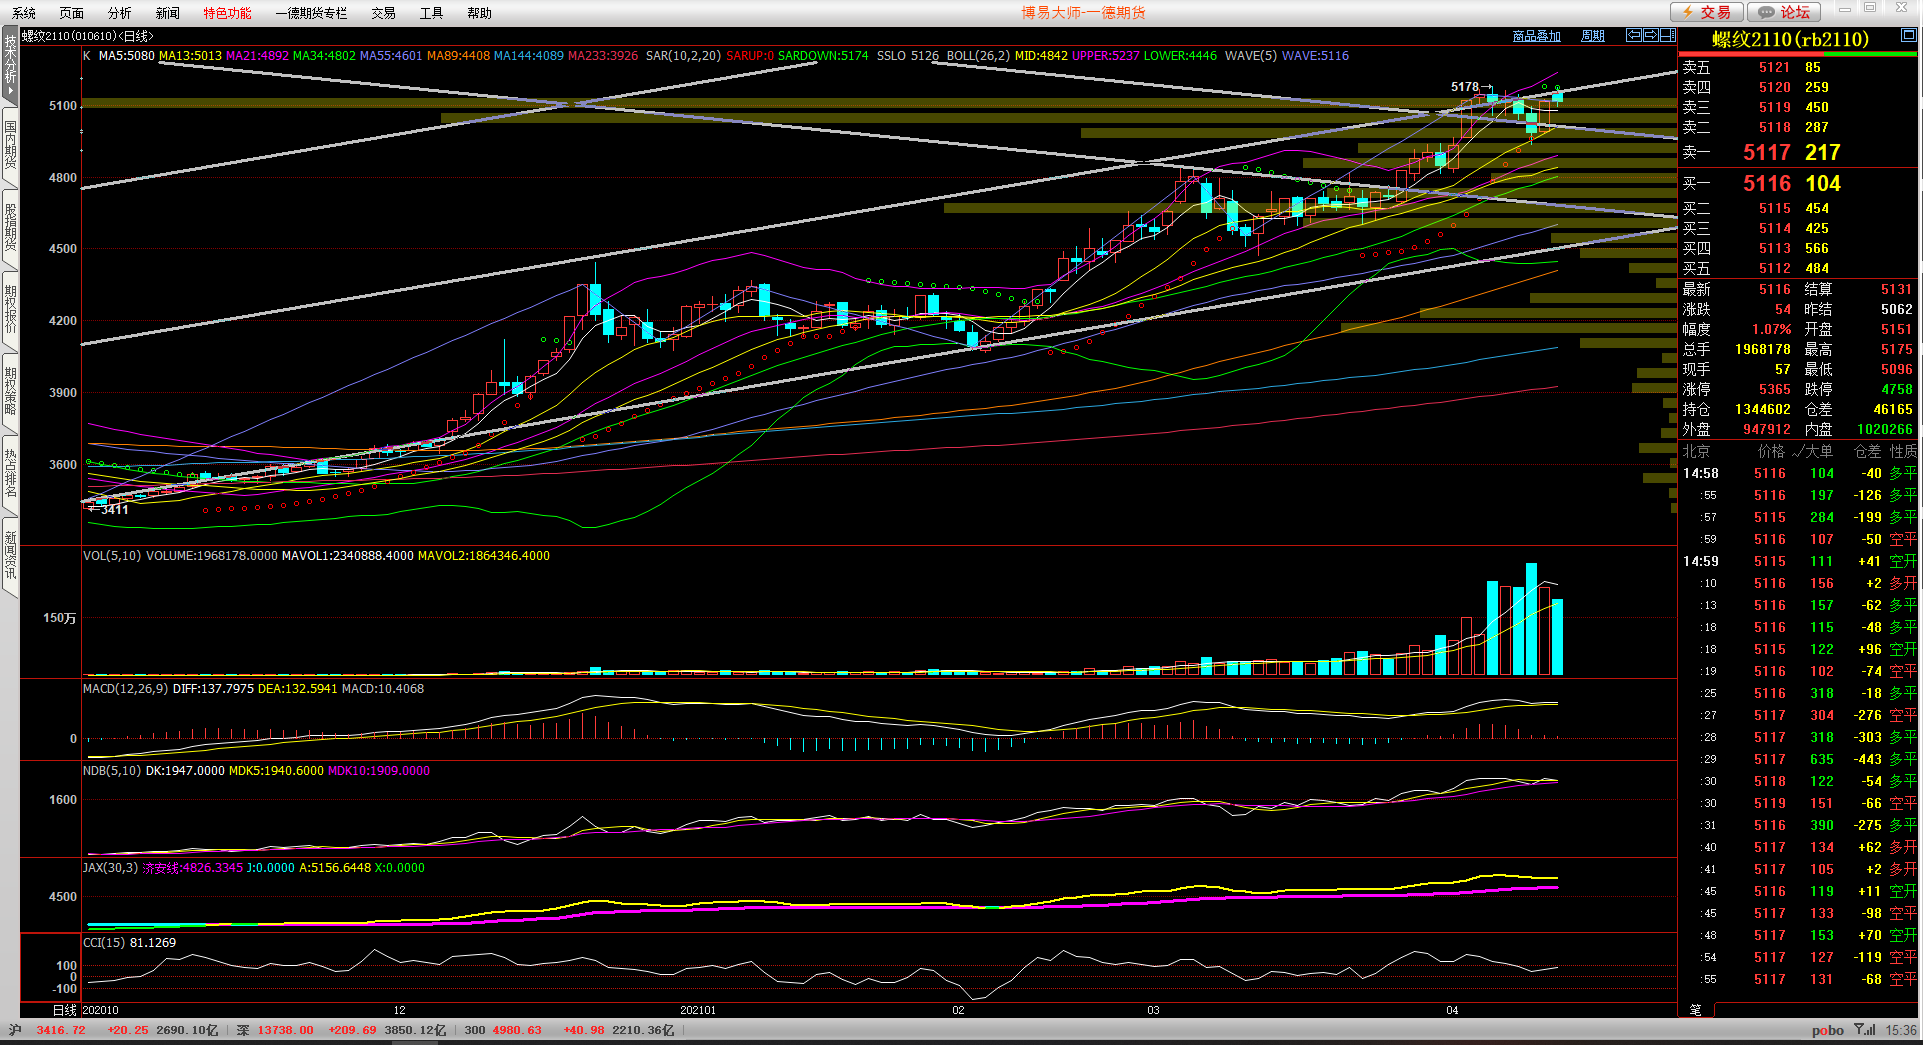Select the 笔 tick tab at bottom
Viewport: 1923px width, 1045px height.
(1695, 1010)
